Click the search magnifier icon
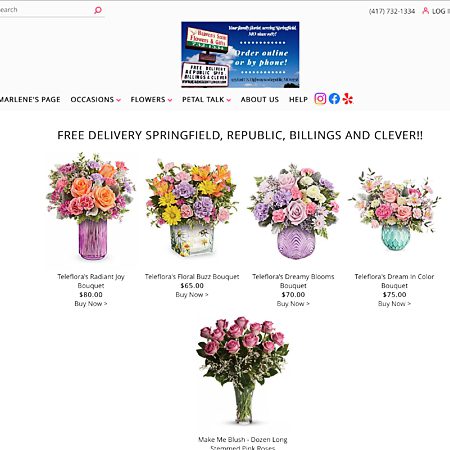450x450 pixels. coord(98,10)
